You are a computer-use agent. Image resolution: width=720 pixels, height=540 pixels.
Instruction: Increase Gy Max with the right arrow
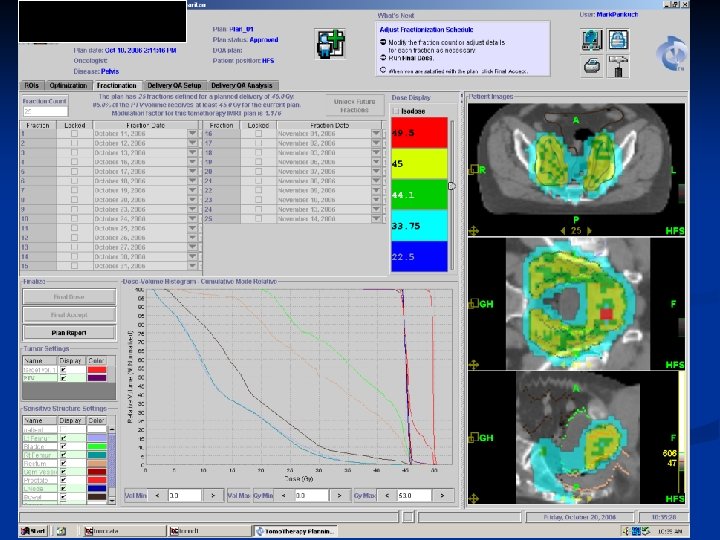[442, 495]
